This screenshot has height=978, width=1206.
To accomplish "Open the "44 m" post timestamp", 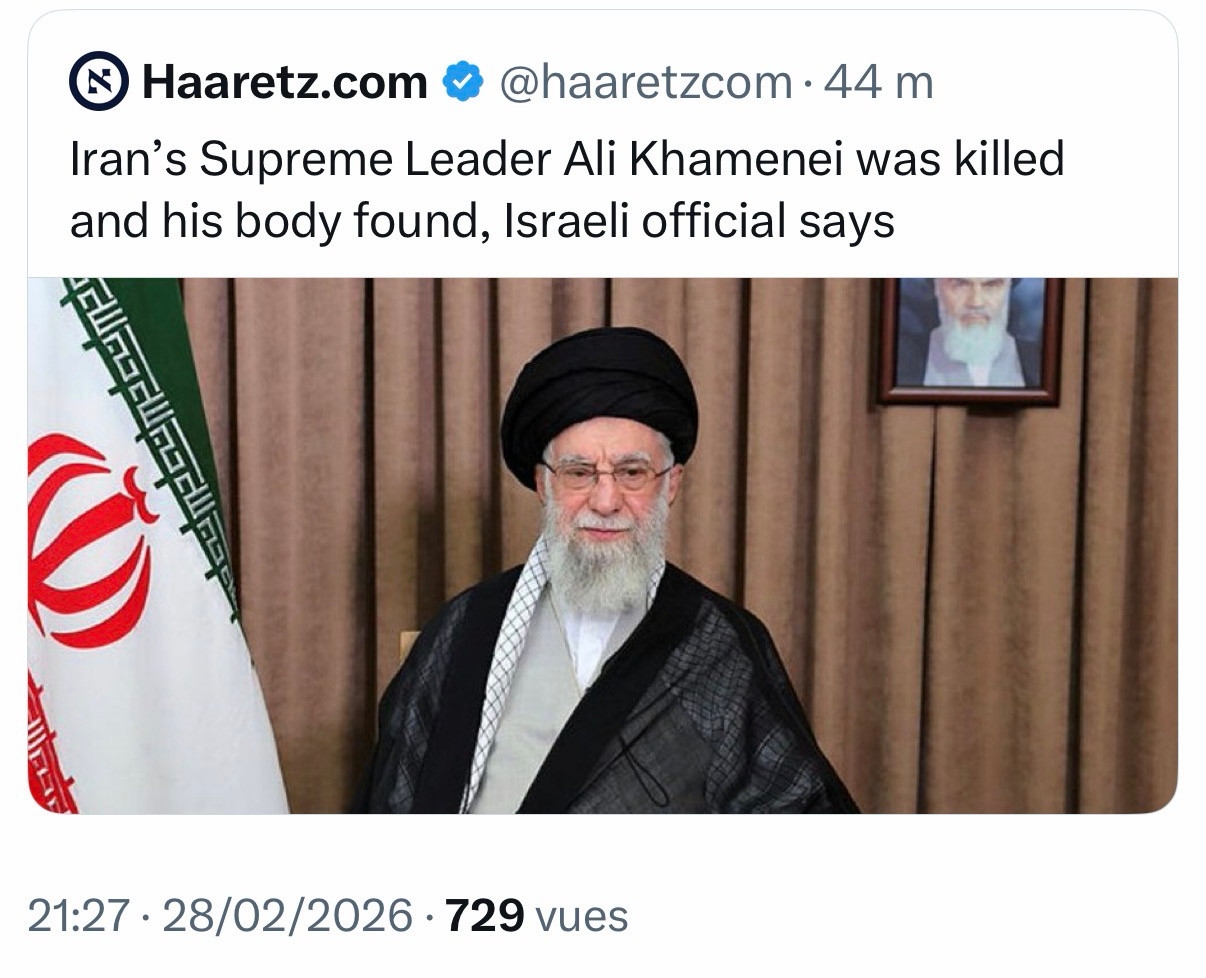I will (x=878, y=81).
